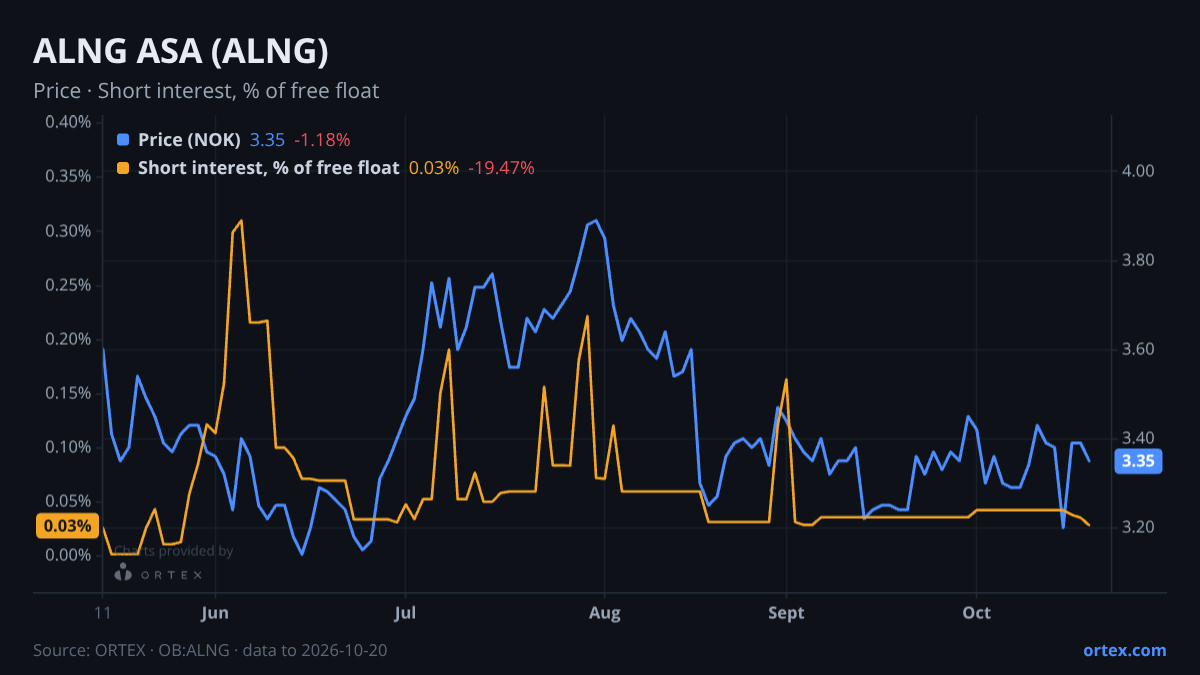
Task: Click the Oct label on the date axis
Action: (976, 612)
